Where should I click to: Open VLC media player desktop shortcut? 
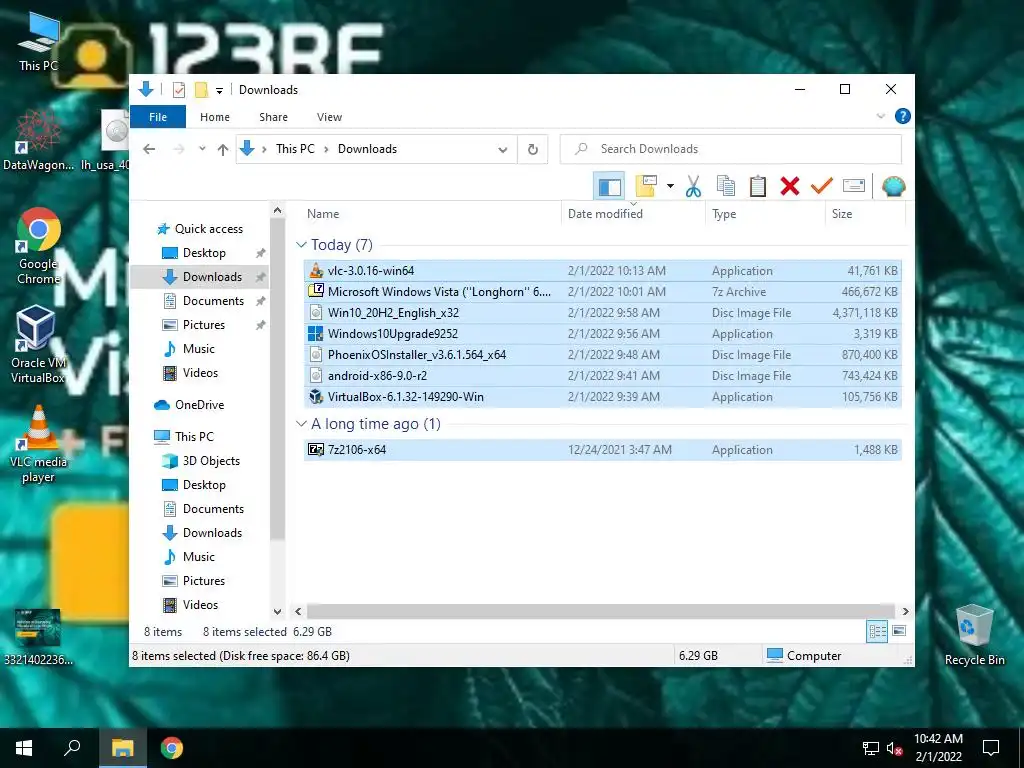[38, 444]
